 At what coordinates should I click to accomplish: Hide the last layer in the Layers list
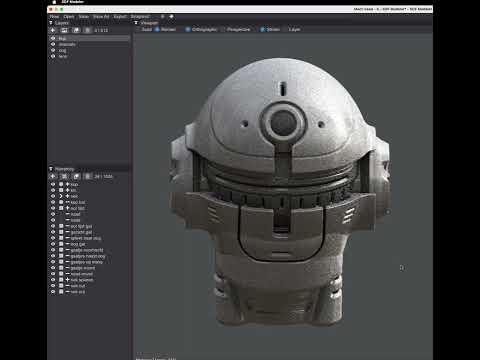click(x=53, y=56)
